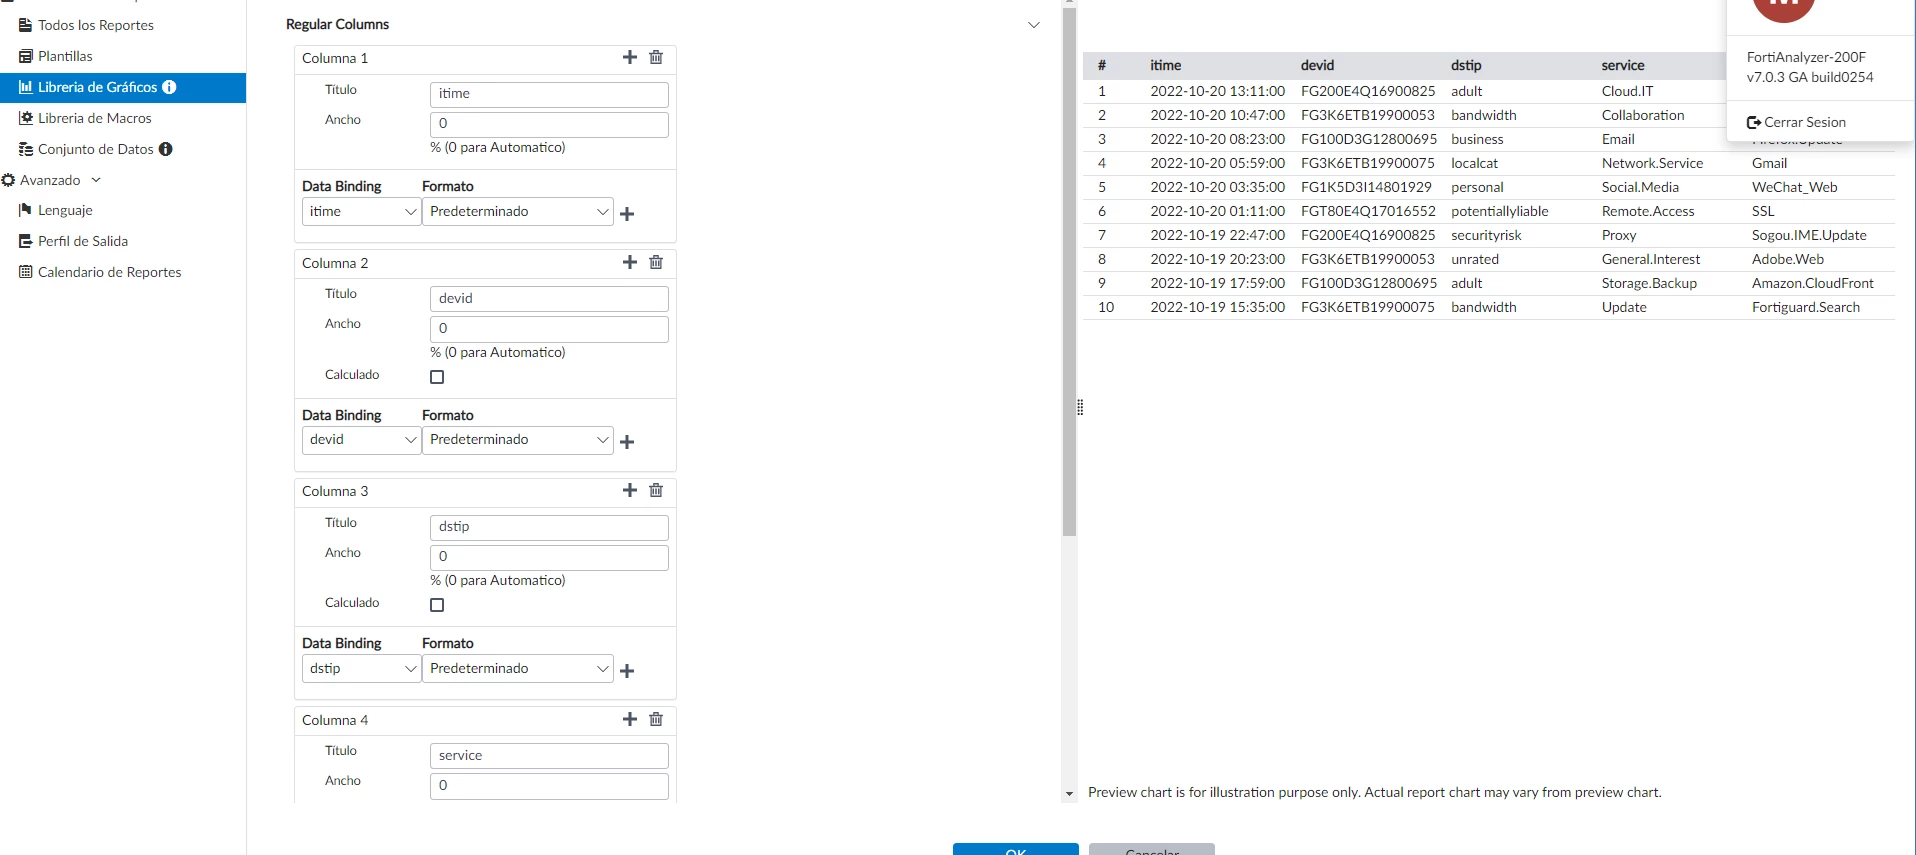1916x855 pixels.
Task: Open Formato dropdown for Columna 3
Action: coord(517,669)
